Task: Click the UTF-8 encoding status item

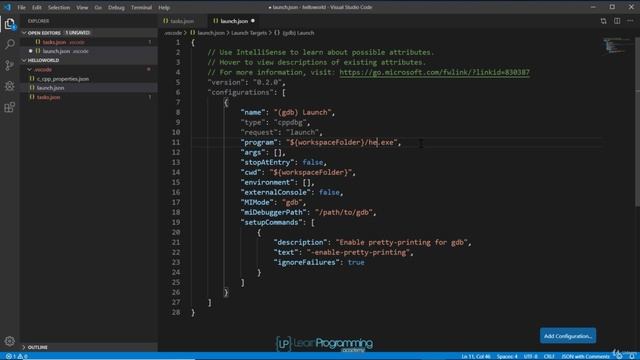Action: pyautogui.click(x=531, y=356)
